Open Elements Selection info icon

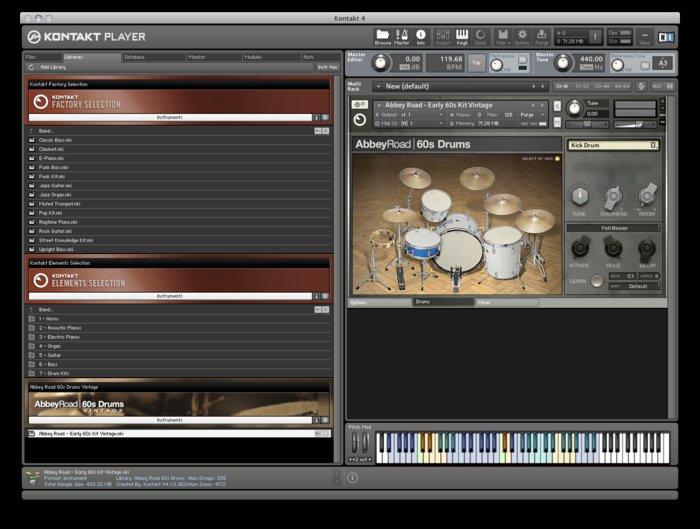[317, 296]
